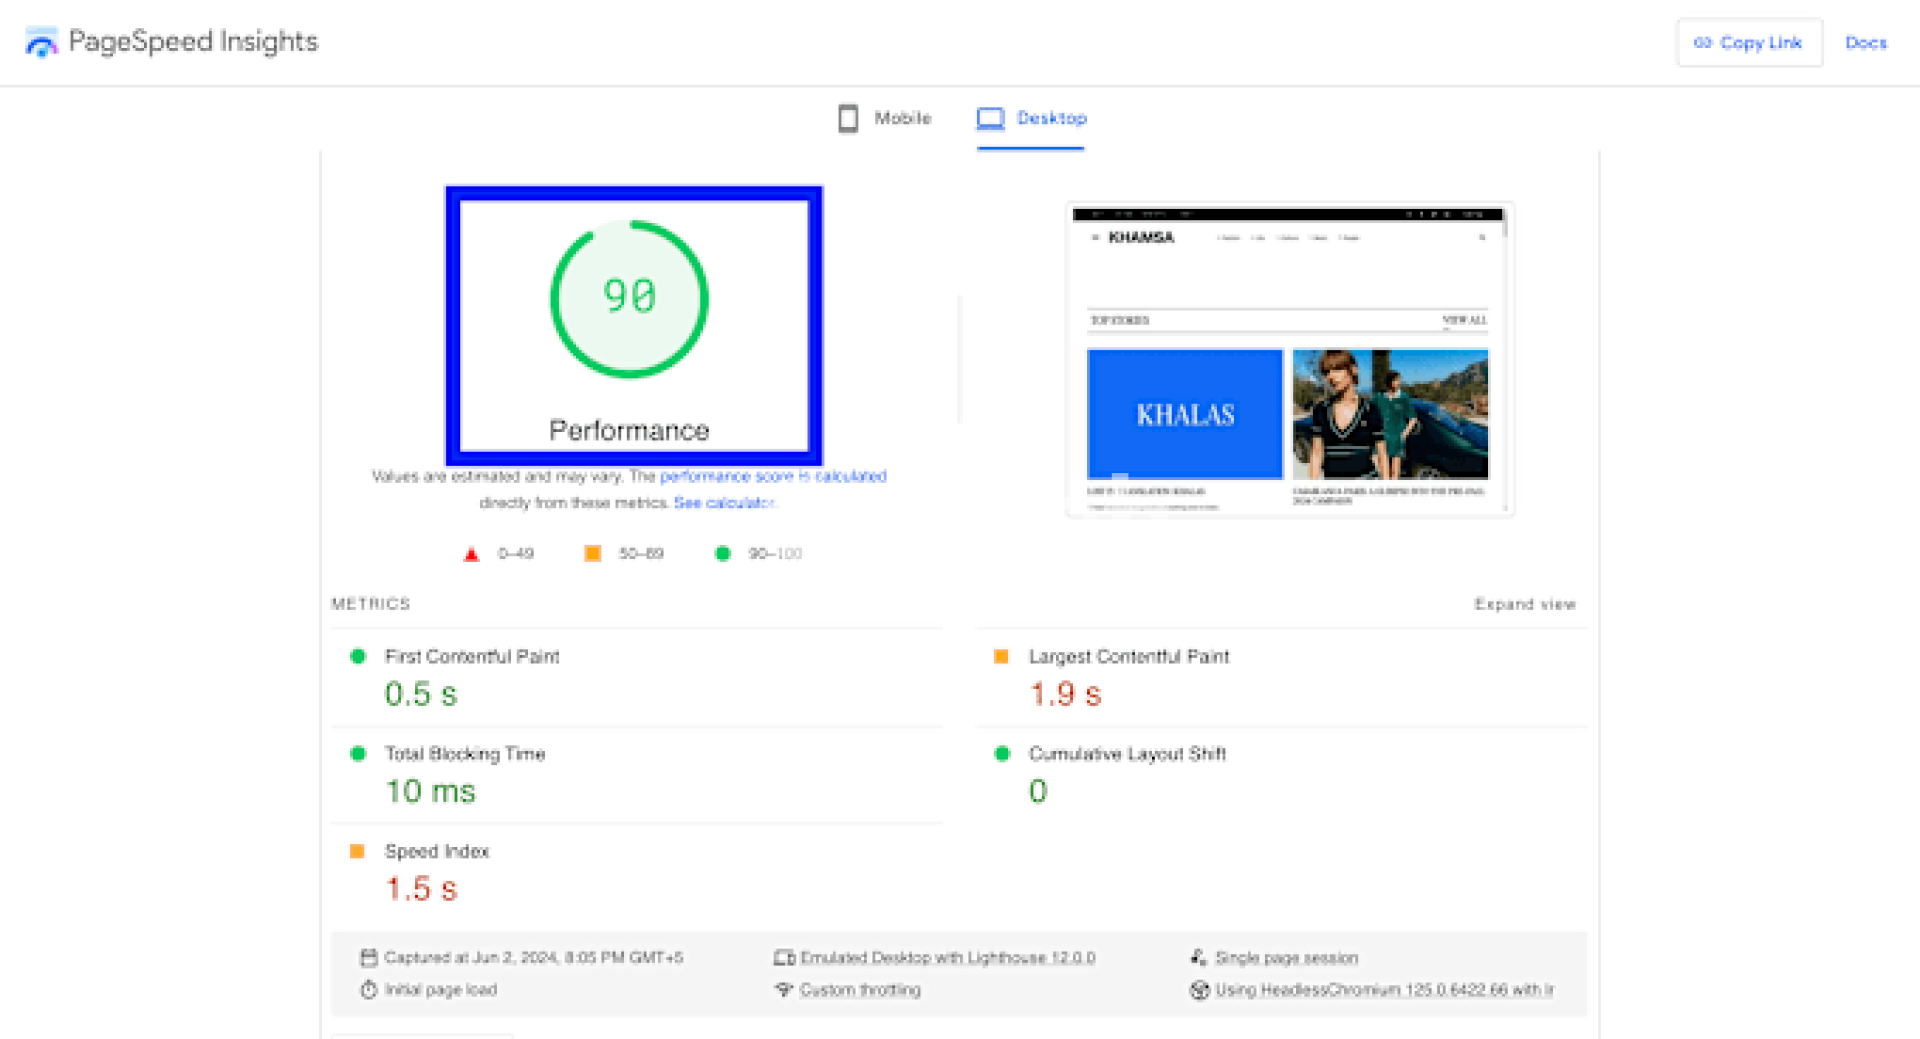Click the green Cumulative Layout Shift status icon
The image size is (1920, 1039).
click(1002, 754)
